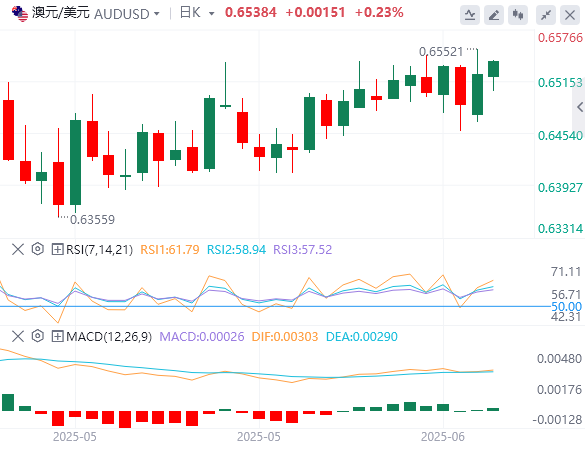
Task: Select the drawing pencil tool
Action: pos(494,15)
